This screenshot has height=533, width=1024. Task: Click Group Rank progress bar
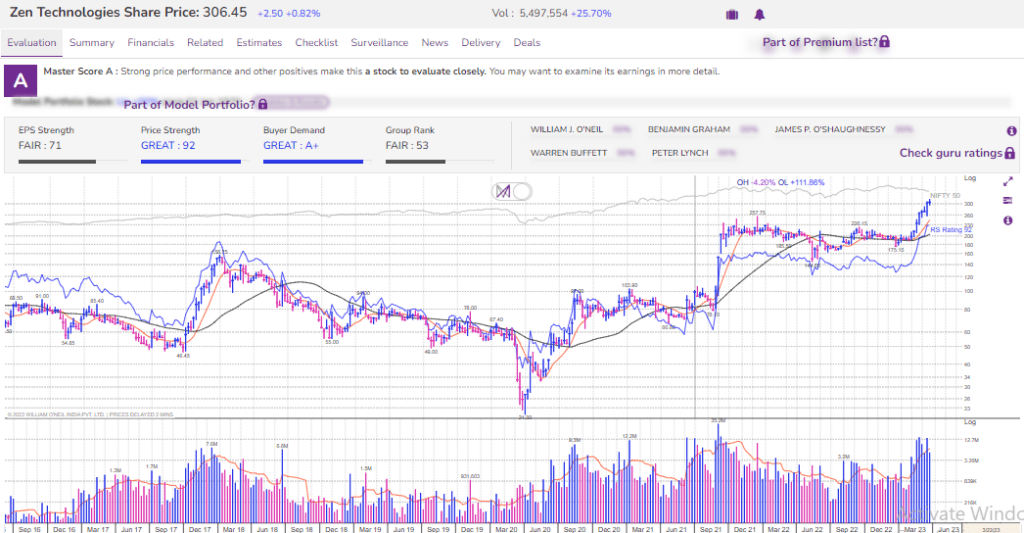pyautogui.click(x=439, y=161)
